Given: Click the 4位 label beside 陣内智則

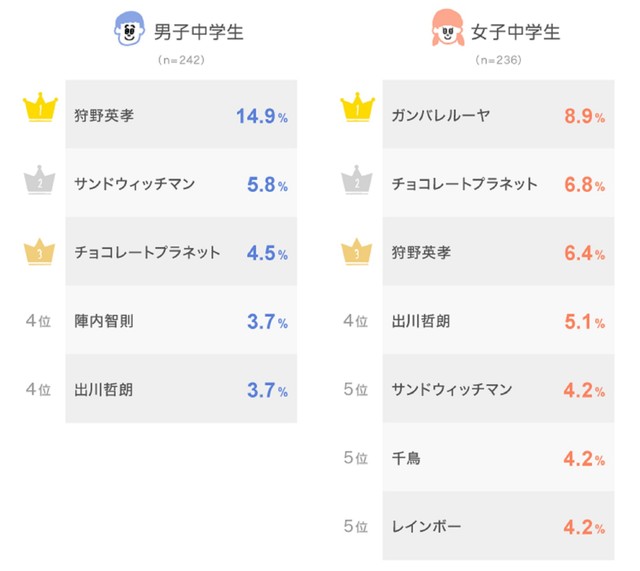Looking at the screenshot, I should coord(38,321).
